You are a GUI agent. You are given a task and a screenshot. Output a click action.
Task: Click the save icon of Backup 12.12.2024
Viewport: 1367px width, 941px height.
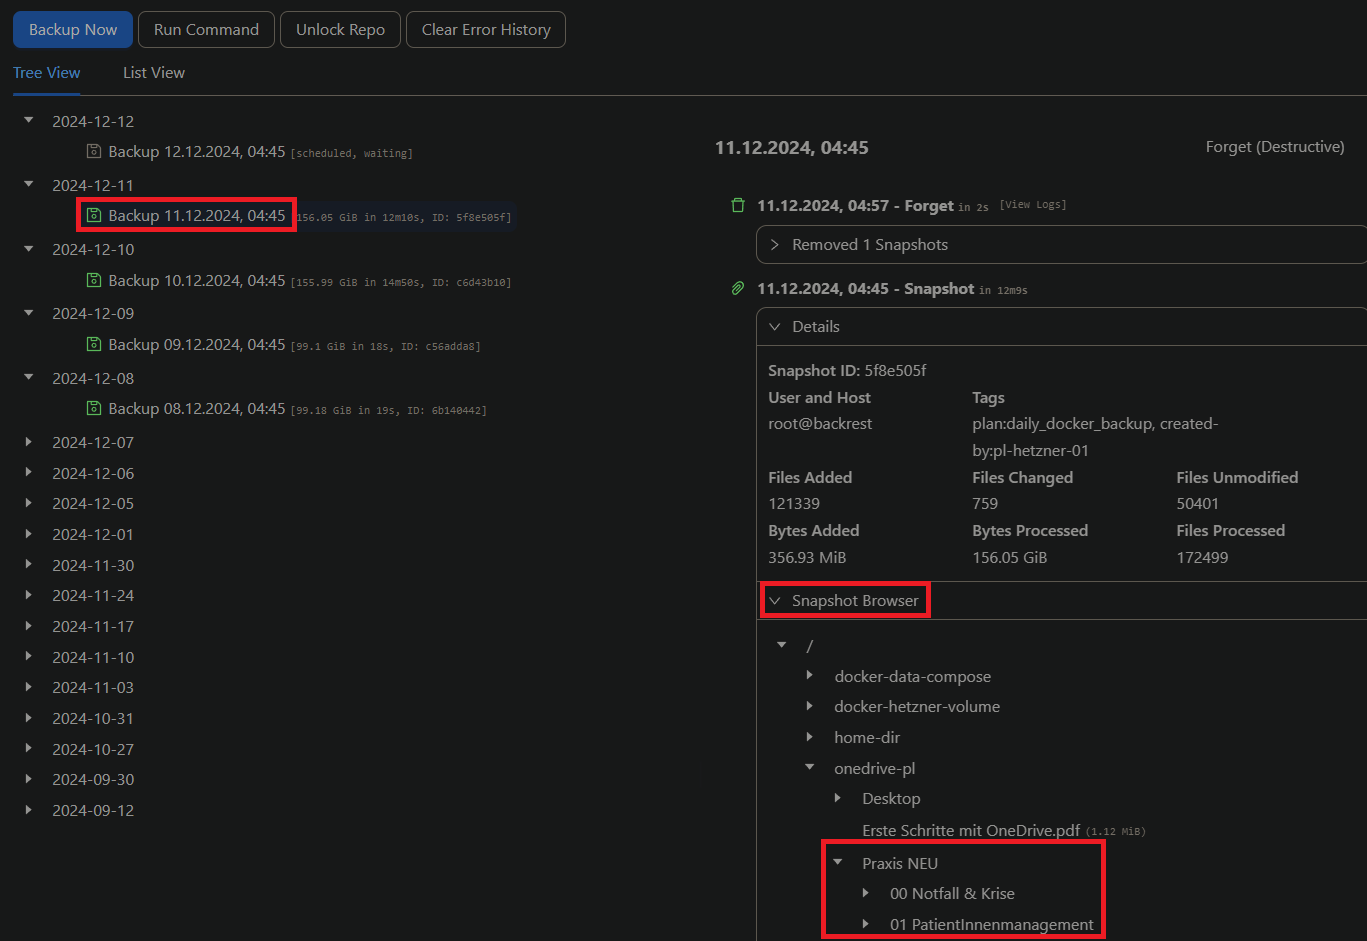coord(94,152)
